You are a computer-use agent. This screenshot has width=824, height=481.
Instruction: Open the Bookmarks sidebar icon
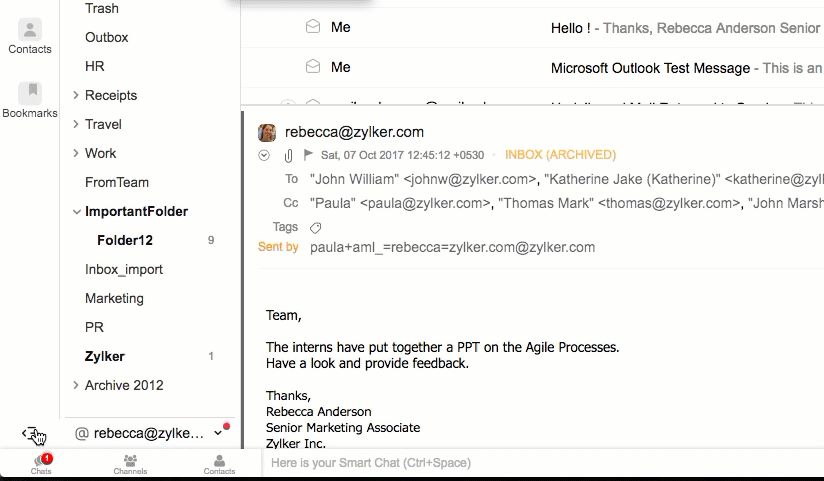[x=30, y=100]
